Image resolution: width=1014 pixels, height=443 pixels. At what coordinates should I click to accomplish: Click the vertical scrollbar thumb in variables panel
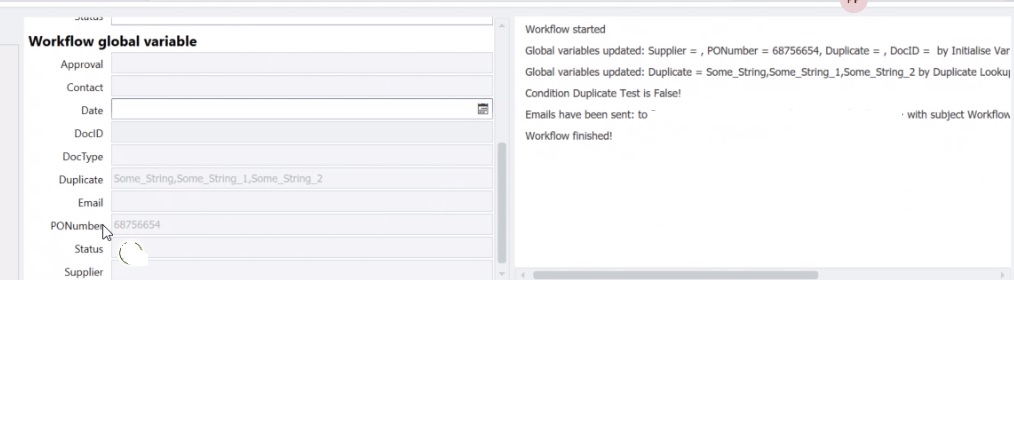pos(502,200)
